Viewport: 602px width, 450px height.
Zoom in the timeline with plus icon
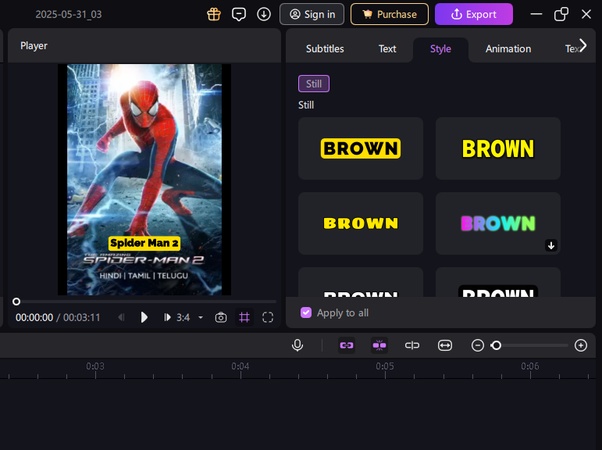coord(580,345)
